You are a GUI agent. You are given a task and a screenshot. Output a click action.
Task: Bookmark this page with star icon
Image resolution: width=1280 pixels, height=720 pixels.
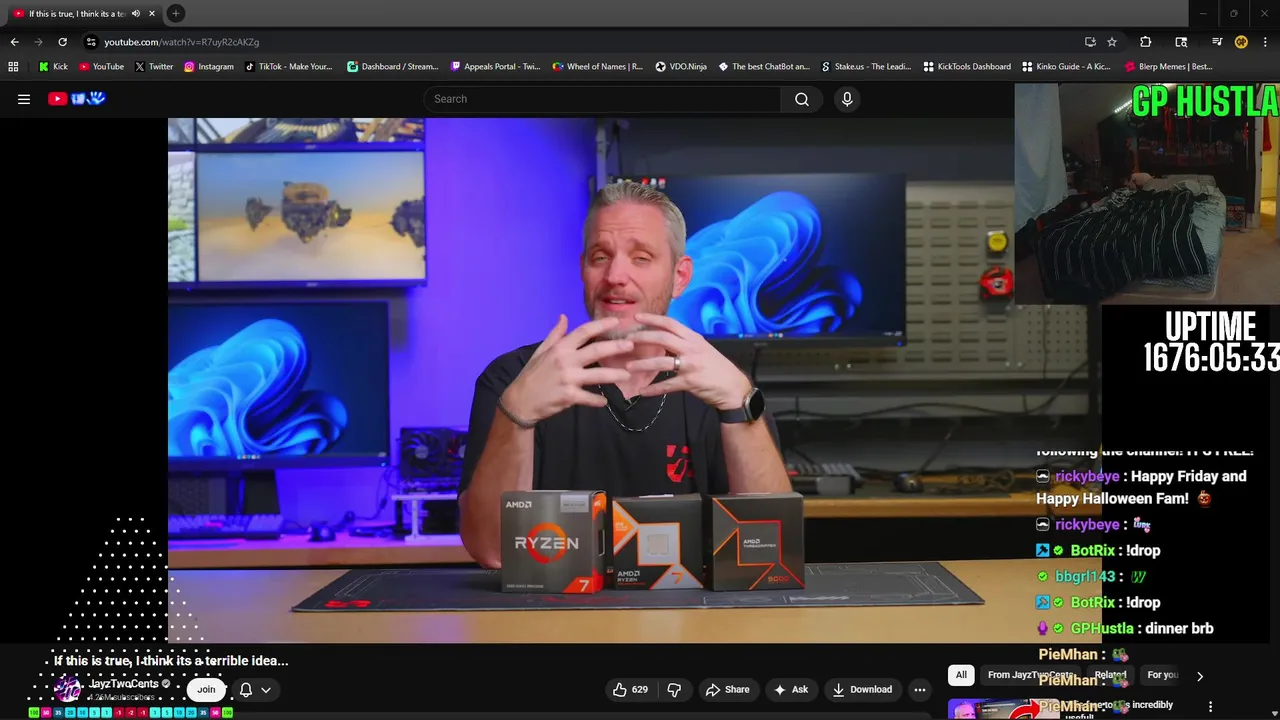coord(1112,42)
